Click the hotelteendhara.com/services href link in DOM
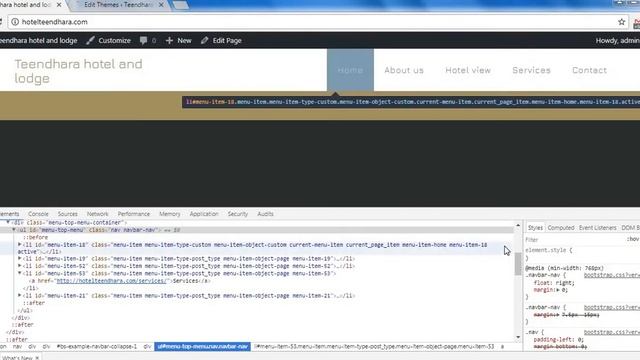The height and width of the screenshot is (360, 640). (x=111, y=281)
